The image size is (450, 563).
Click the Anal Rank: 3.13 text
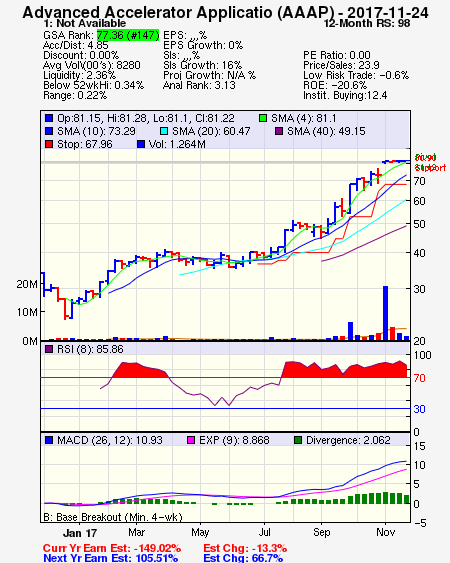pyautogui.click(x=199, y=85)
